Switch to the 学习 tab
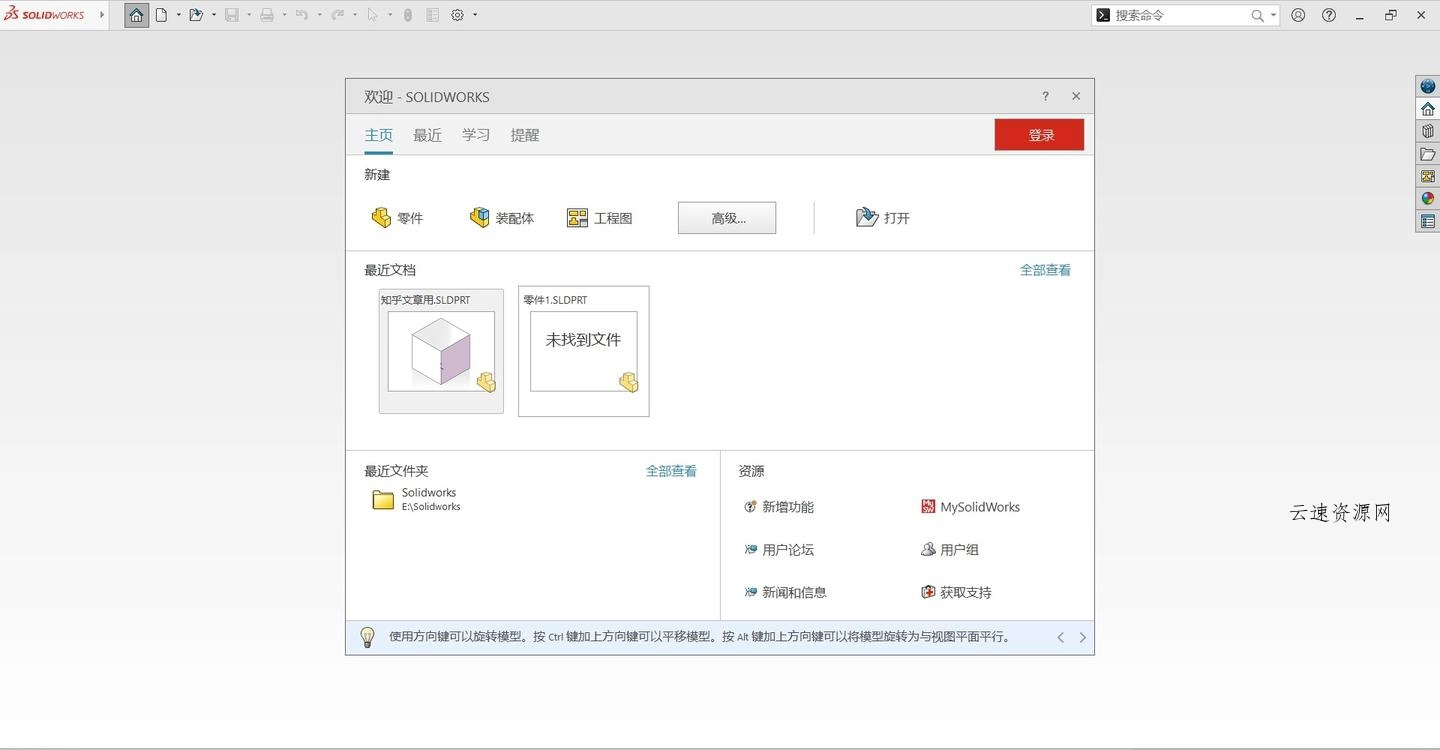This screenshot has height=750, width=1440. click(x=475, y=134)
